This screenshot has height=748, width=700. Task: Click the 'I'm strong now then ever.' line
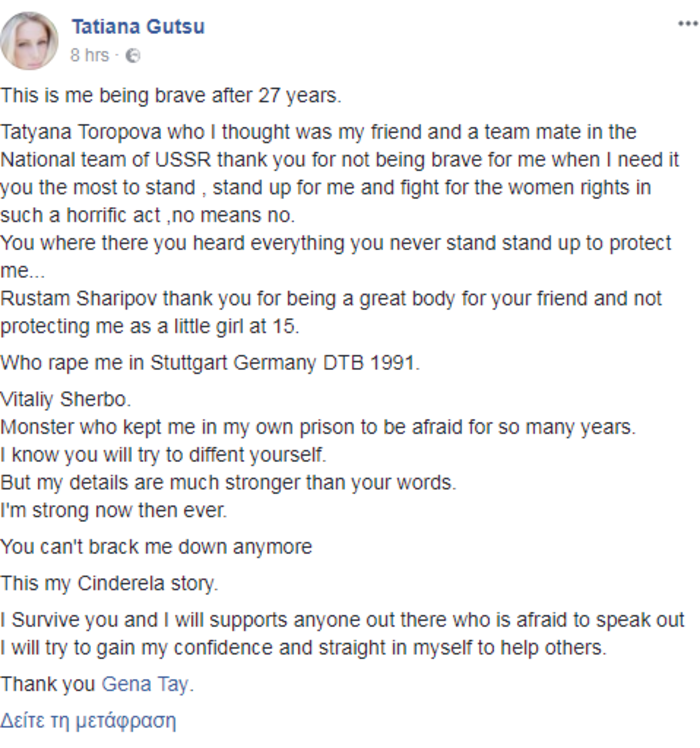(x=114, y=510)
